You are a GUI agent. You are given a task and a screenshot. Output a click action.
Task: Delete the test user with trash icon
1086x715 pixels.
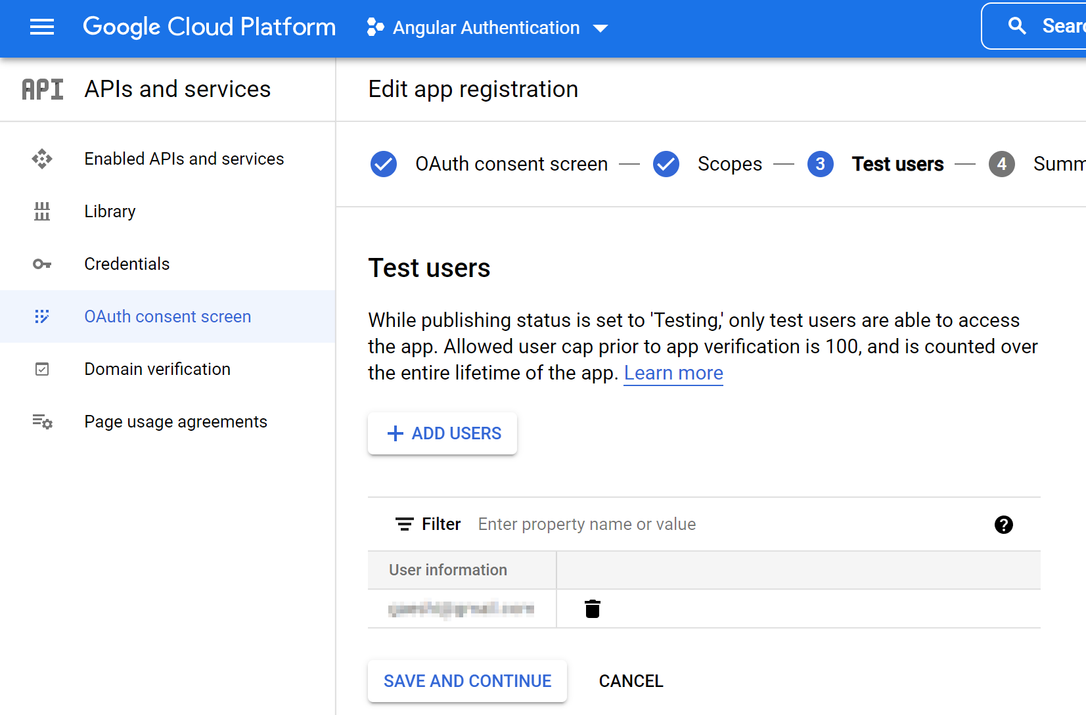(x=592, y=607)
